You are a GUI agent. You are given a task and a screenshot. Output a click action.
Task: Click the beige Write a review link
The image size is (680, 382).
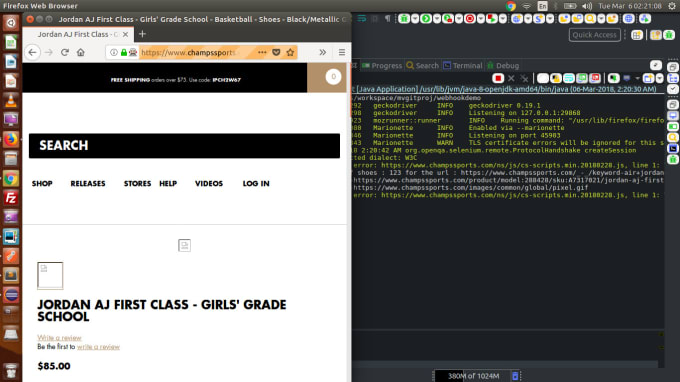(59, 338)
